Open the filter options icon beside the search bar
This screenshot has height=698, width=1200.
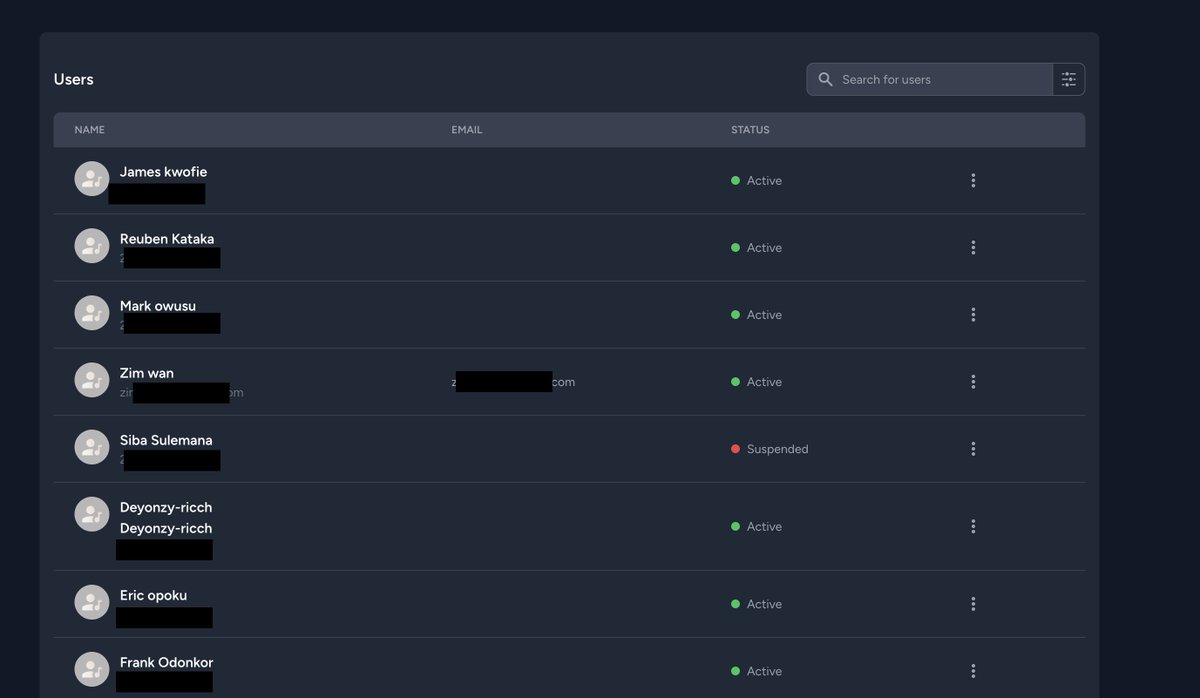pos(1068,78)
